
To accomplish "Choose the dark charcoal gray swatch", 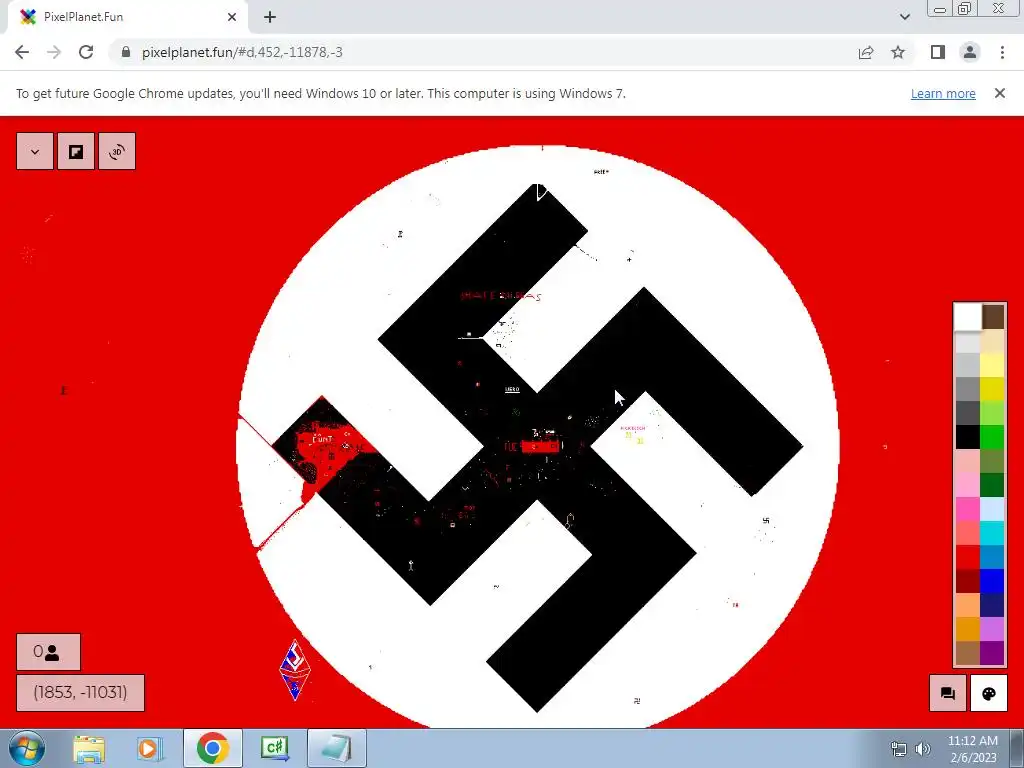I will coord(967,413).
